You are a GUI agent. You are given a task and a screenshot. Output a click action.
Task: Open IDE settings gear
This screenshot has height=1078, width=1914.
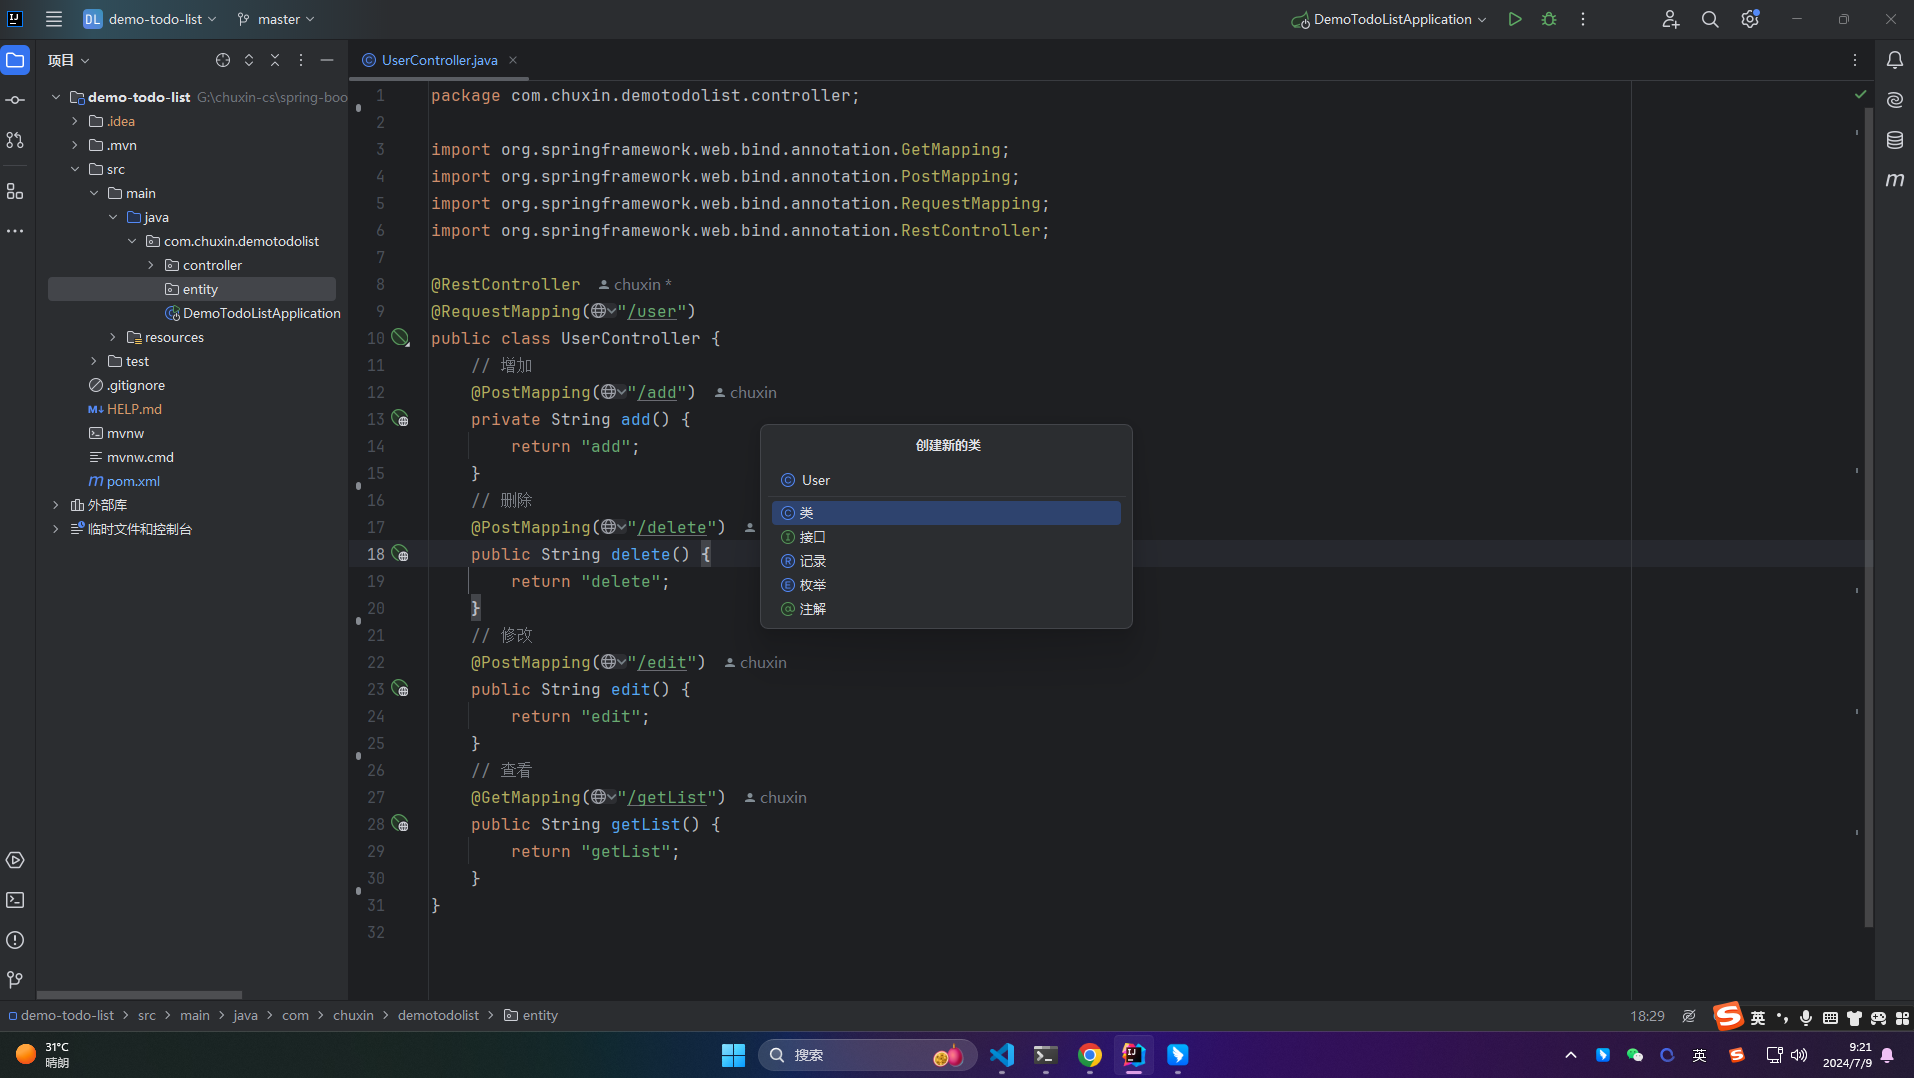point(1750,19)
